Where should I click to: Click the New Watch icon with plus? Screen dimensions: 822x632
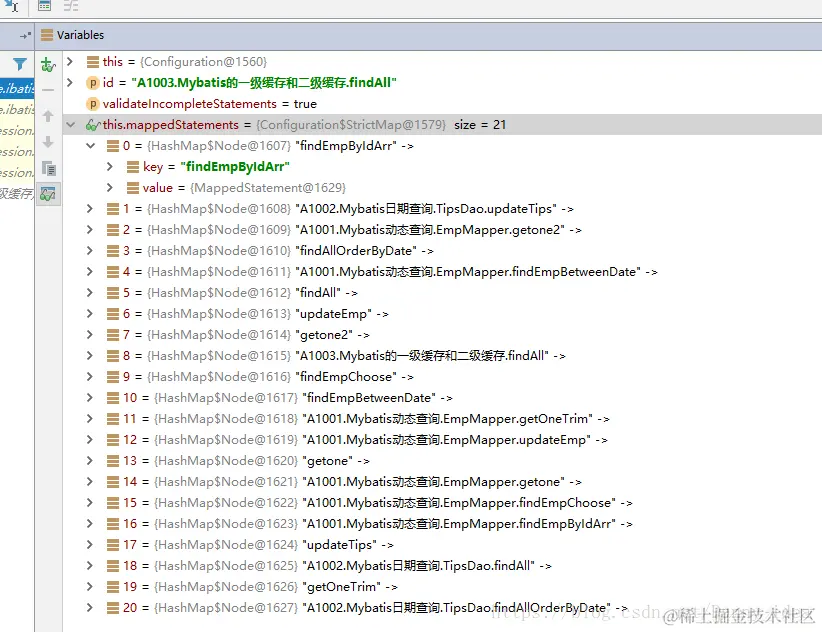[48, 64]
